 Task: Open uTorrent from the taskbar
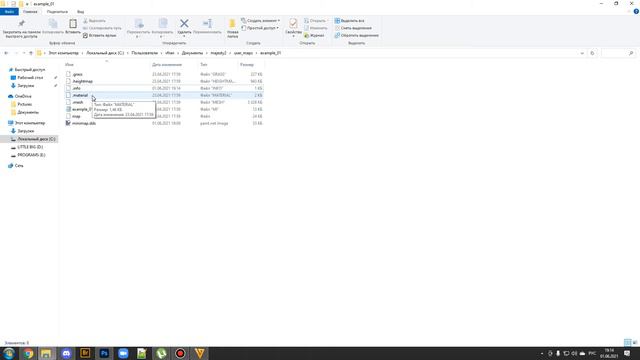coord(161,353)
